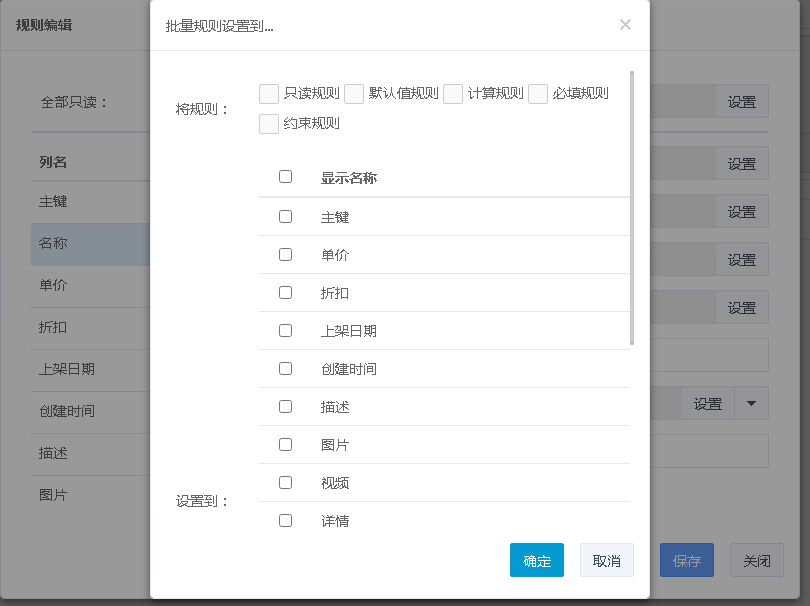Check the 上架日期 row checkbox
Screen dimensions: 810x606
[x=285, y=330]
